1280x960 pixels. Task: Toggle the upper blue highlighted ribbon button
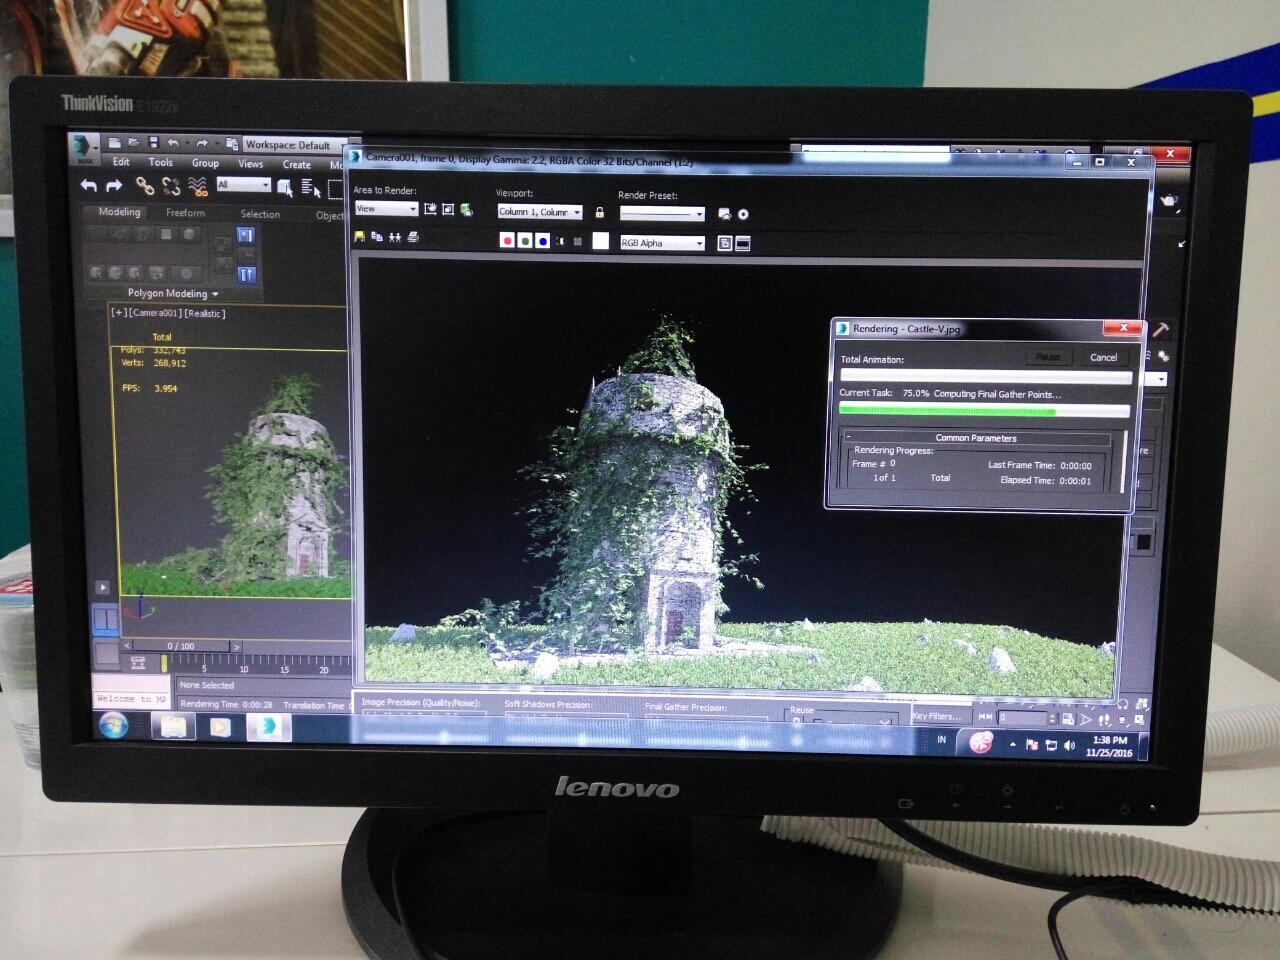click(x=245, y=235)
